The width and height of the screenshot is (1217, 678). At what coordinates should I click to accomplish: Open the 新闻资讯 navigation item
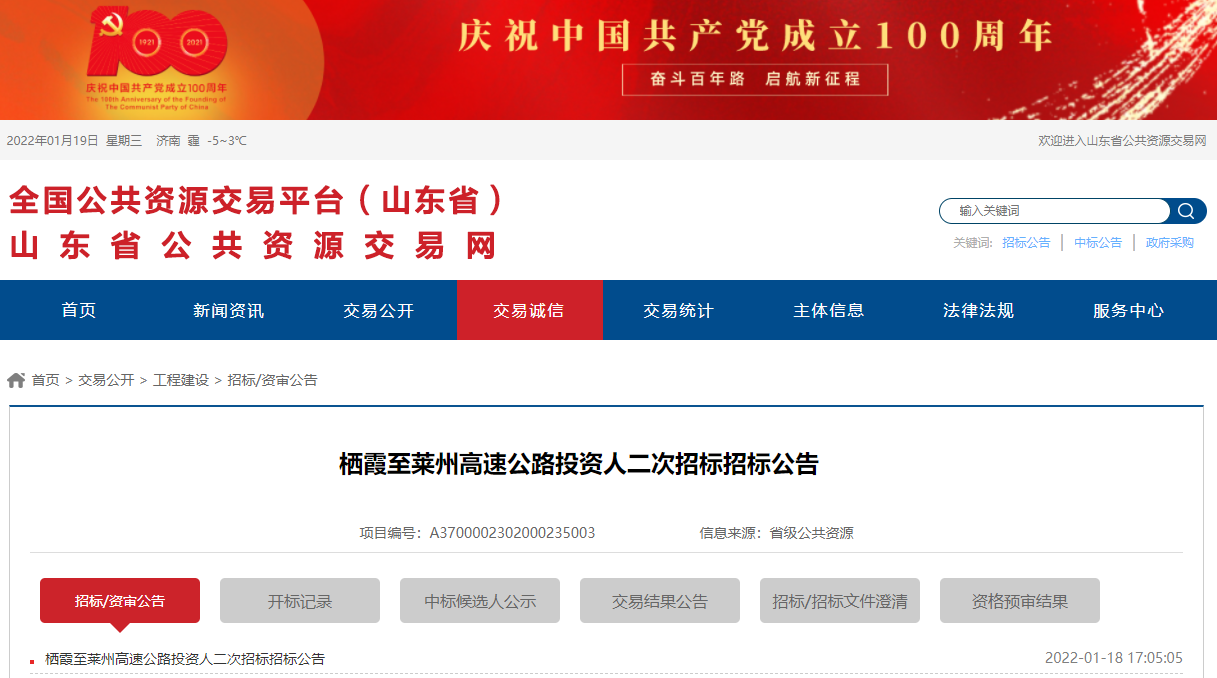coord(229,310)
